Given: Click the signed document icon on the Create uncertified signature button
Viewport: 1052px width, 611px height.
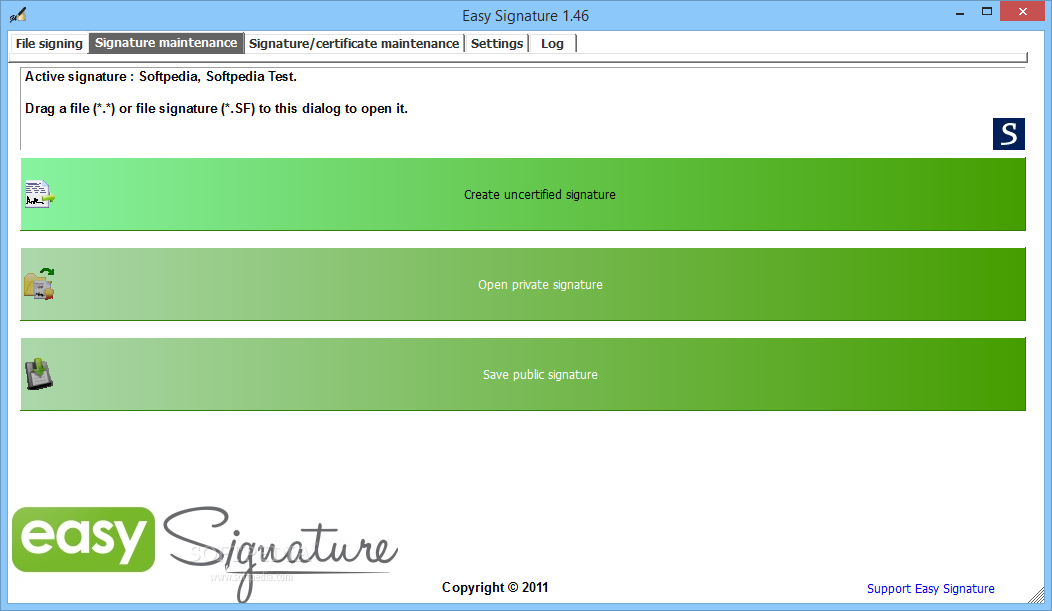Looking at the screenshot, I should (x=40, y=194).
